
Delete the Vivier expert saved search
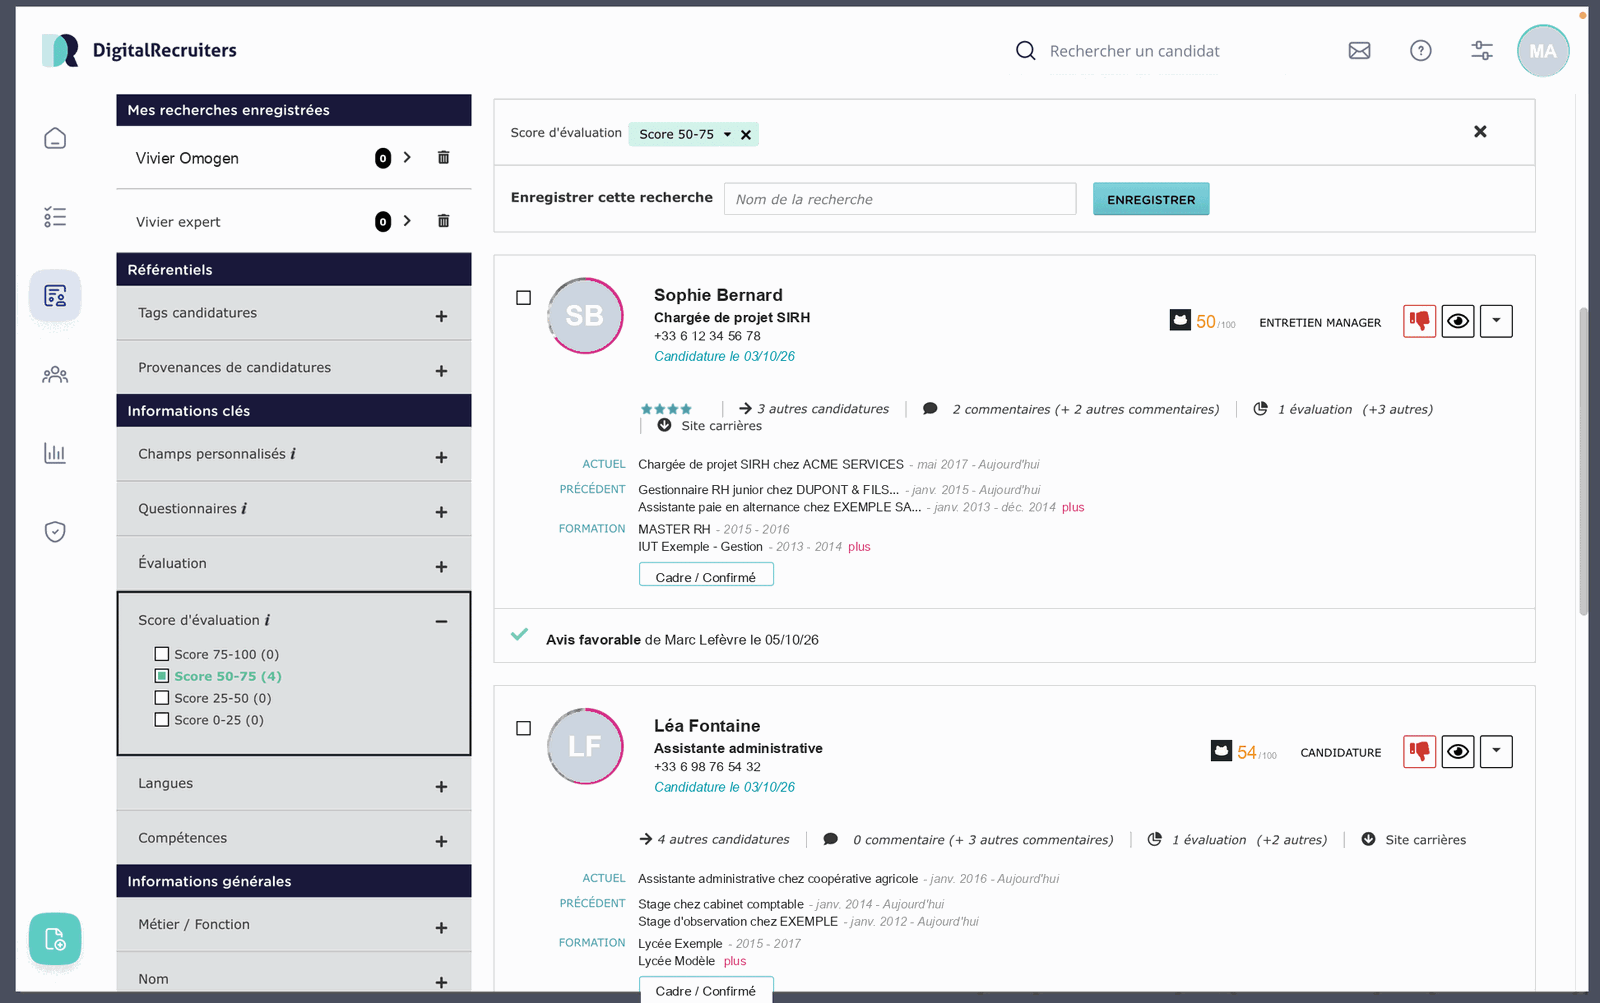(x=443, y=221)
